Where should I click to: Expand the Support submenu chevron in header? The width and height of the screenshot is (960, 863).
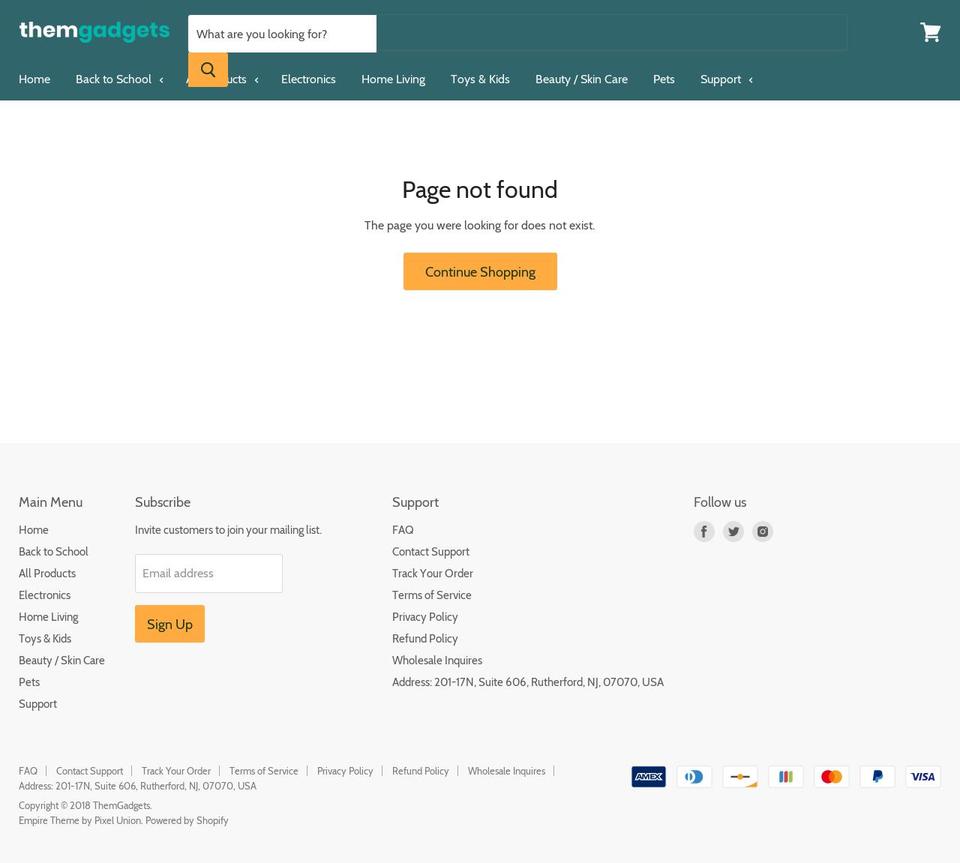751,80
